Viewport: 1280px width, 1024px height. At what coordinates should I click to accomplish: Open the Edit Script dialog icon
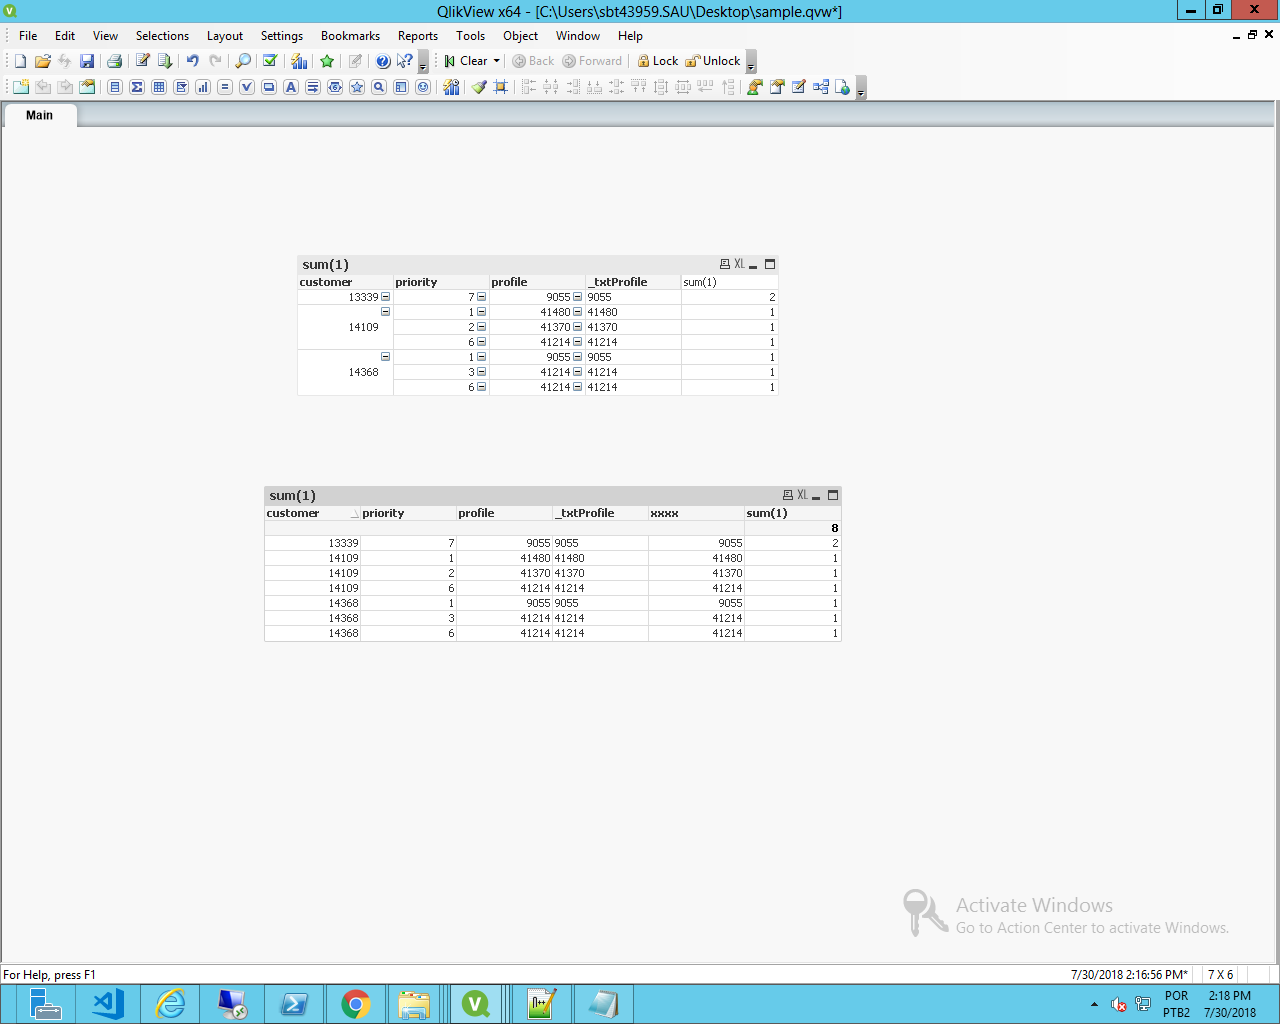pyautogui.click(x=142, y=61)
